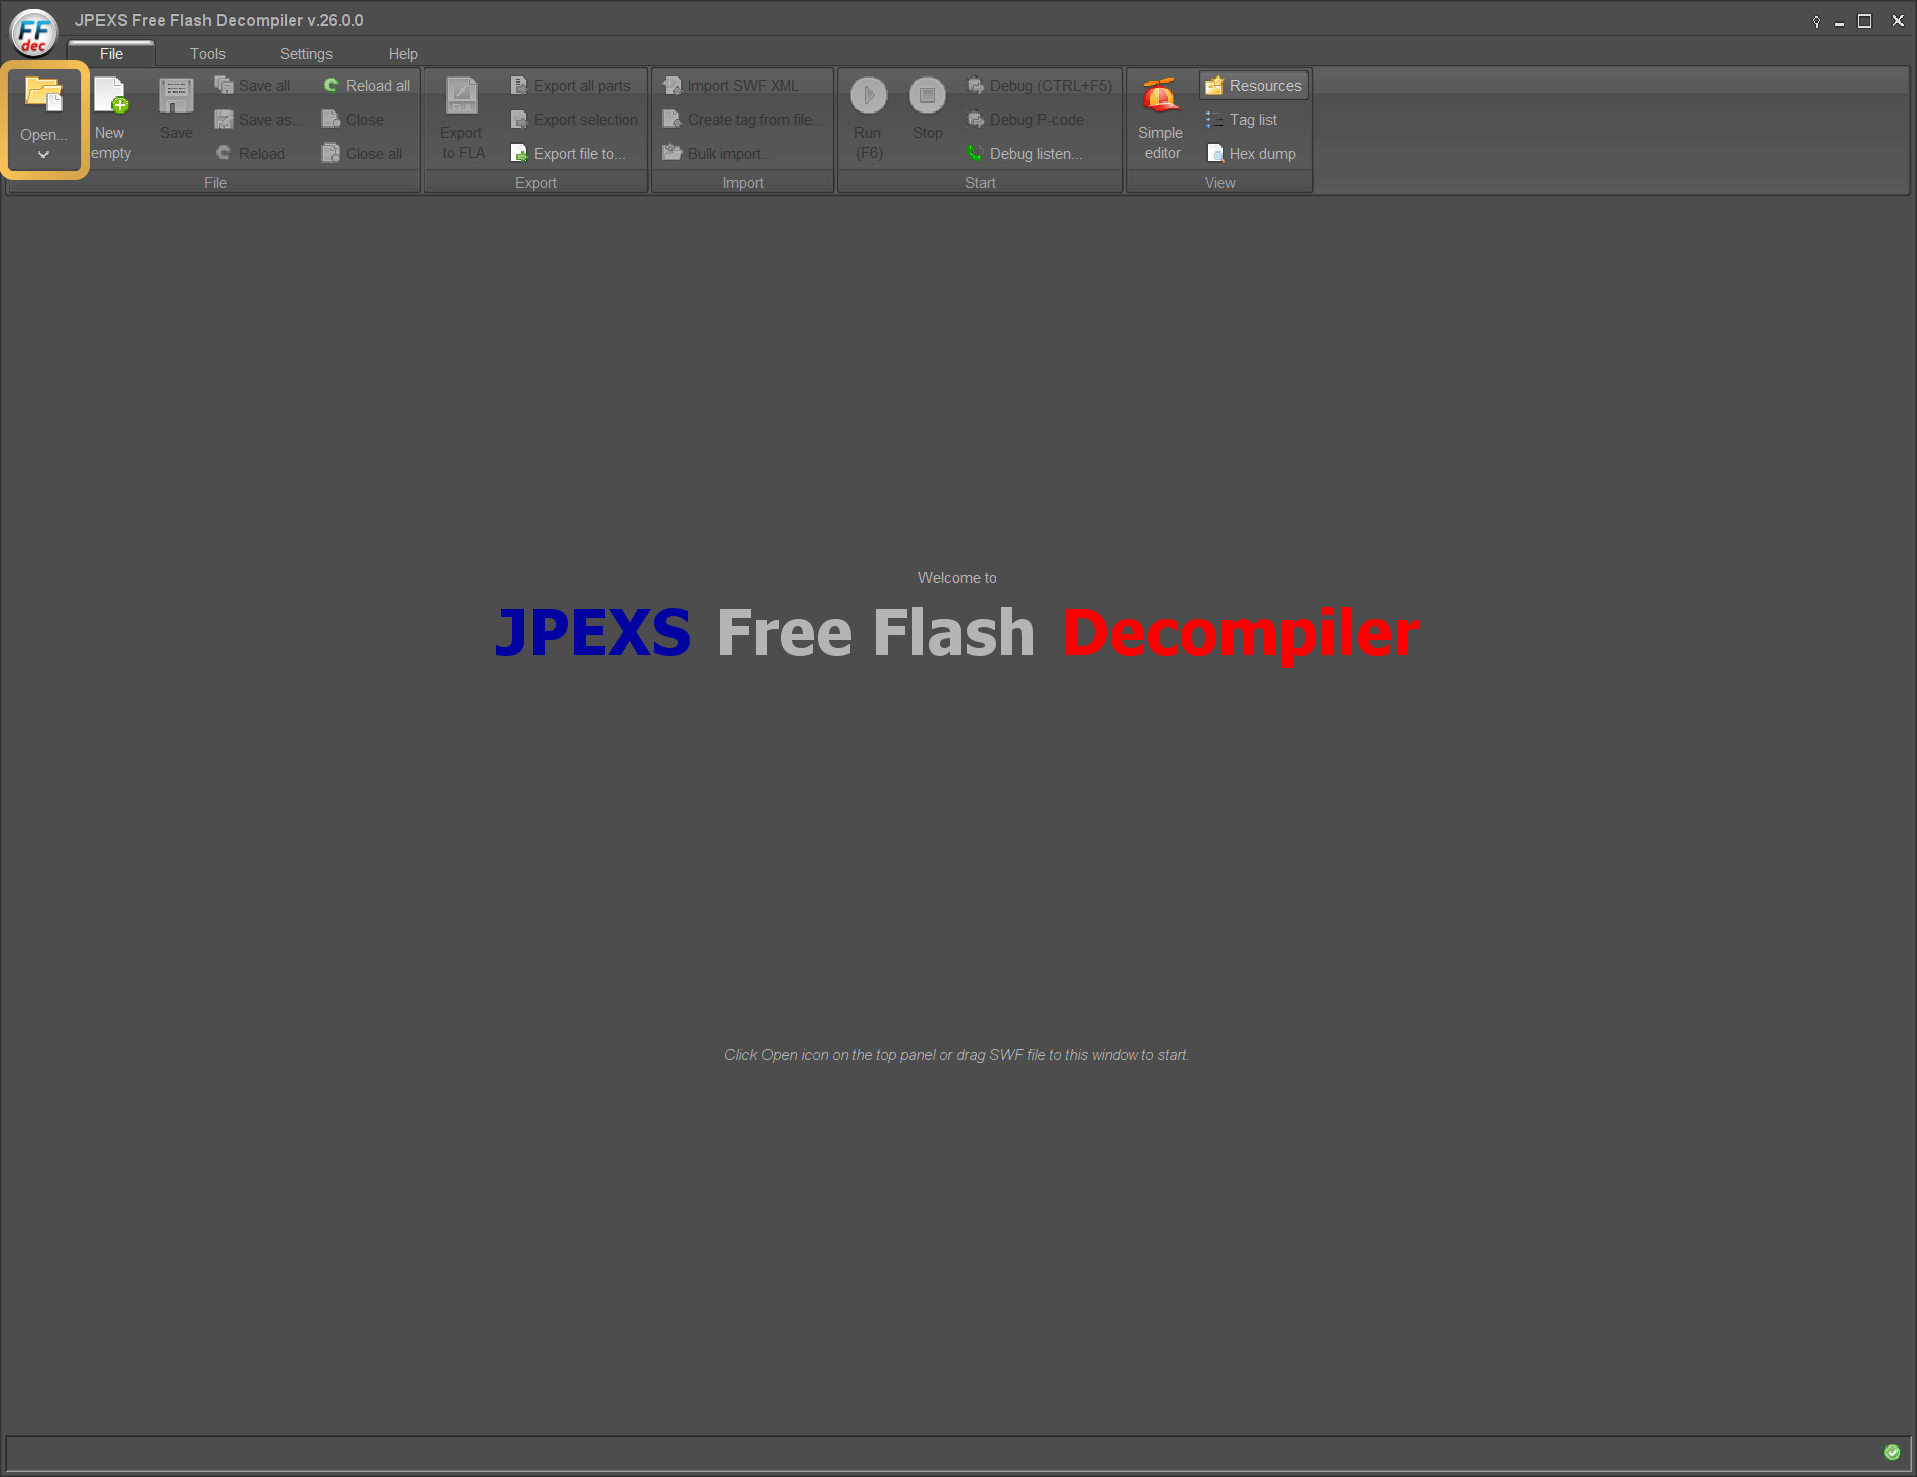Click Export file to...
The height and width of the screenshot is (1477, 1917).
(568, 154)
